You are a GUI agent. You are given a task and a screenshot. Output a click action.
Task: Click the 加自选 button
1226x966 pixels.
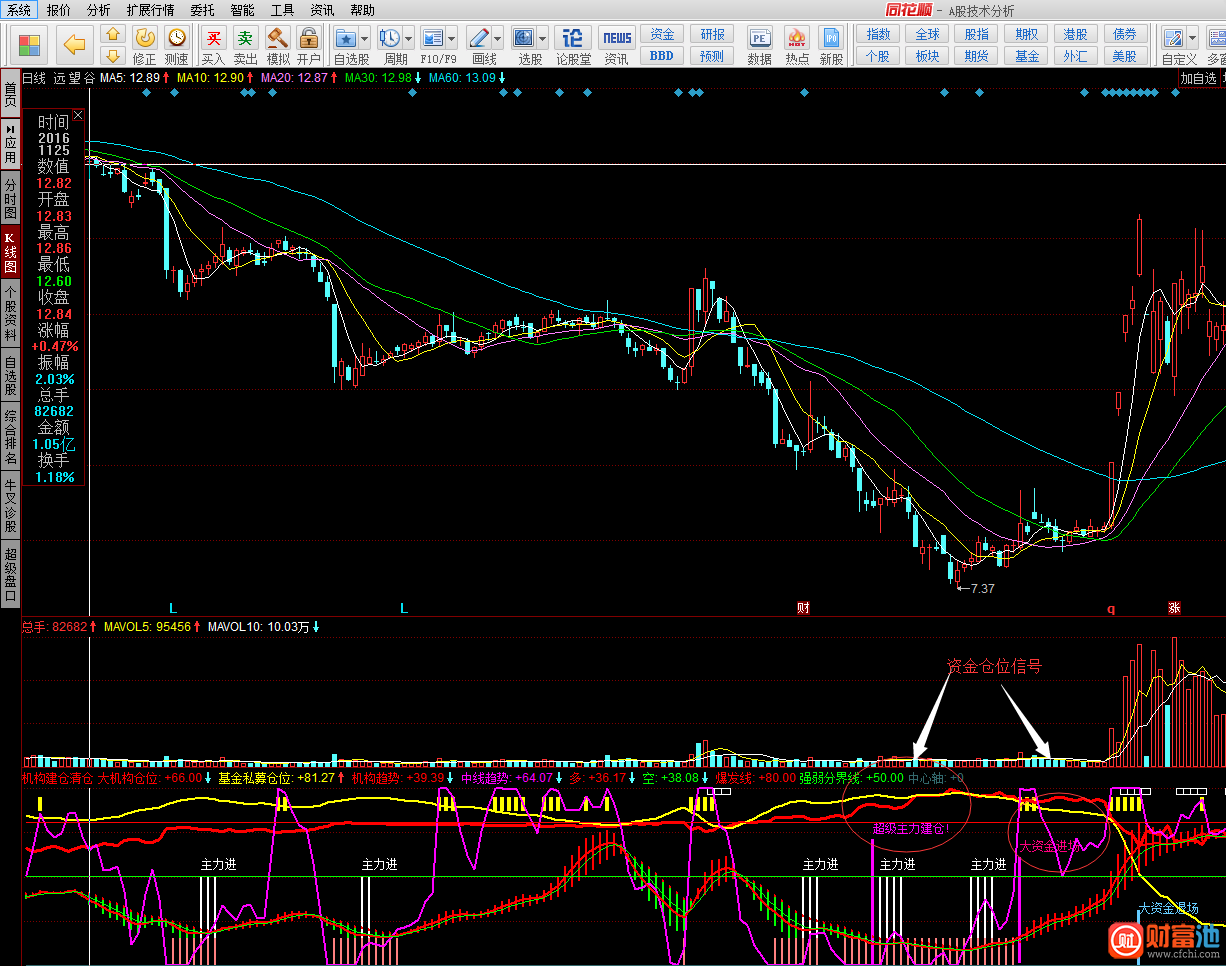[1198, 78]
